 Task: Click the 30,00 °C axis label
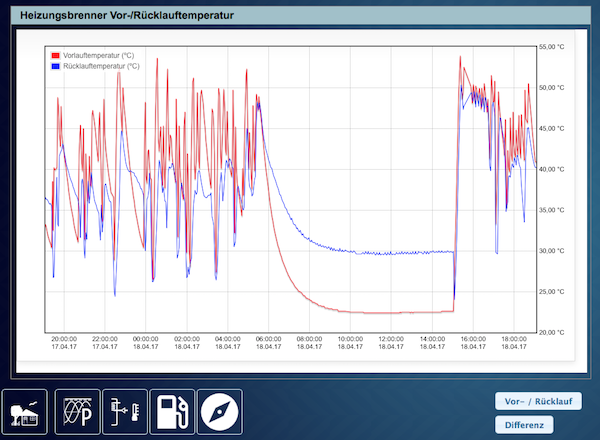coord(551,251)
